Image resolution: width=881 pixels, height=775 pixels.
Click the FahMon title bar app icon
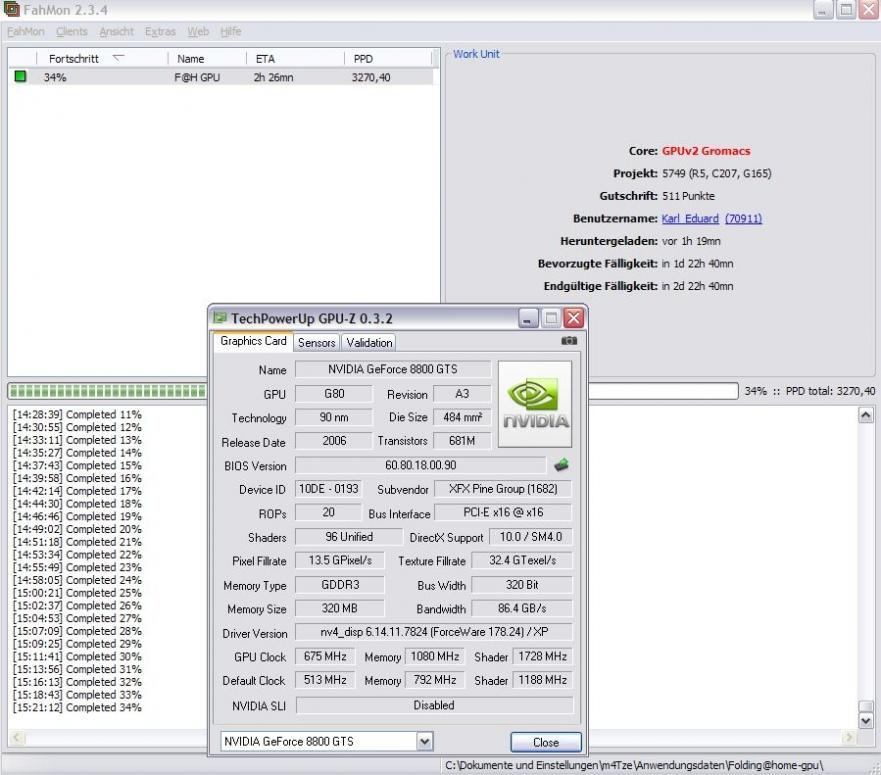click(11, 9)
